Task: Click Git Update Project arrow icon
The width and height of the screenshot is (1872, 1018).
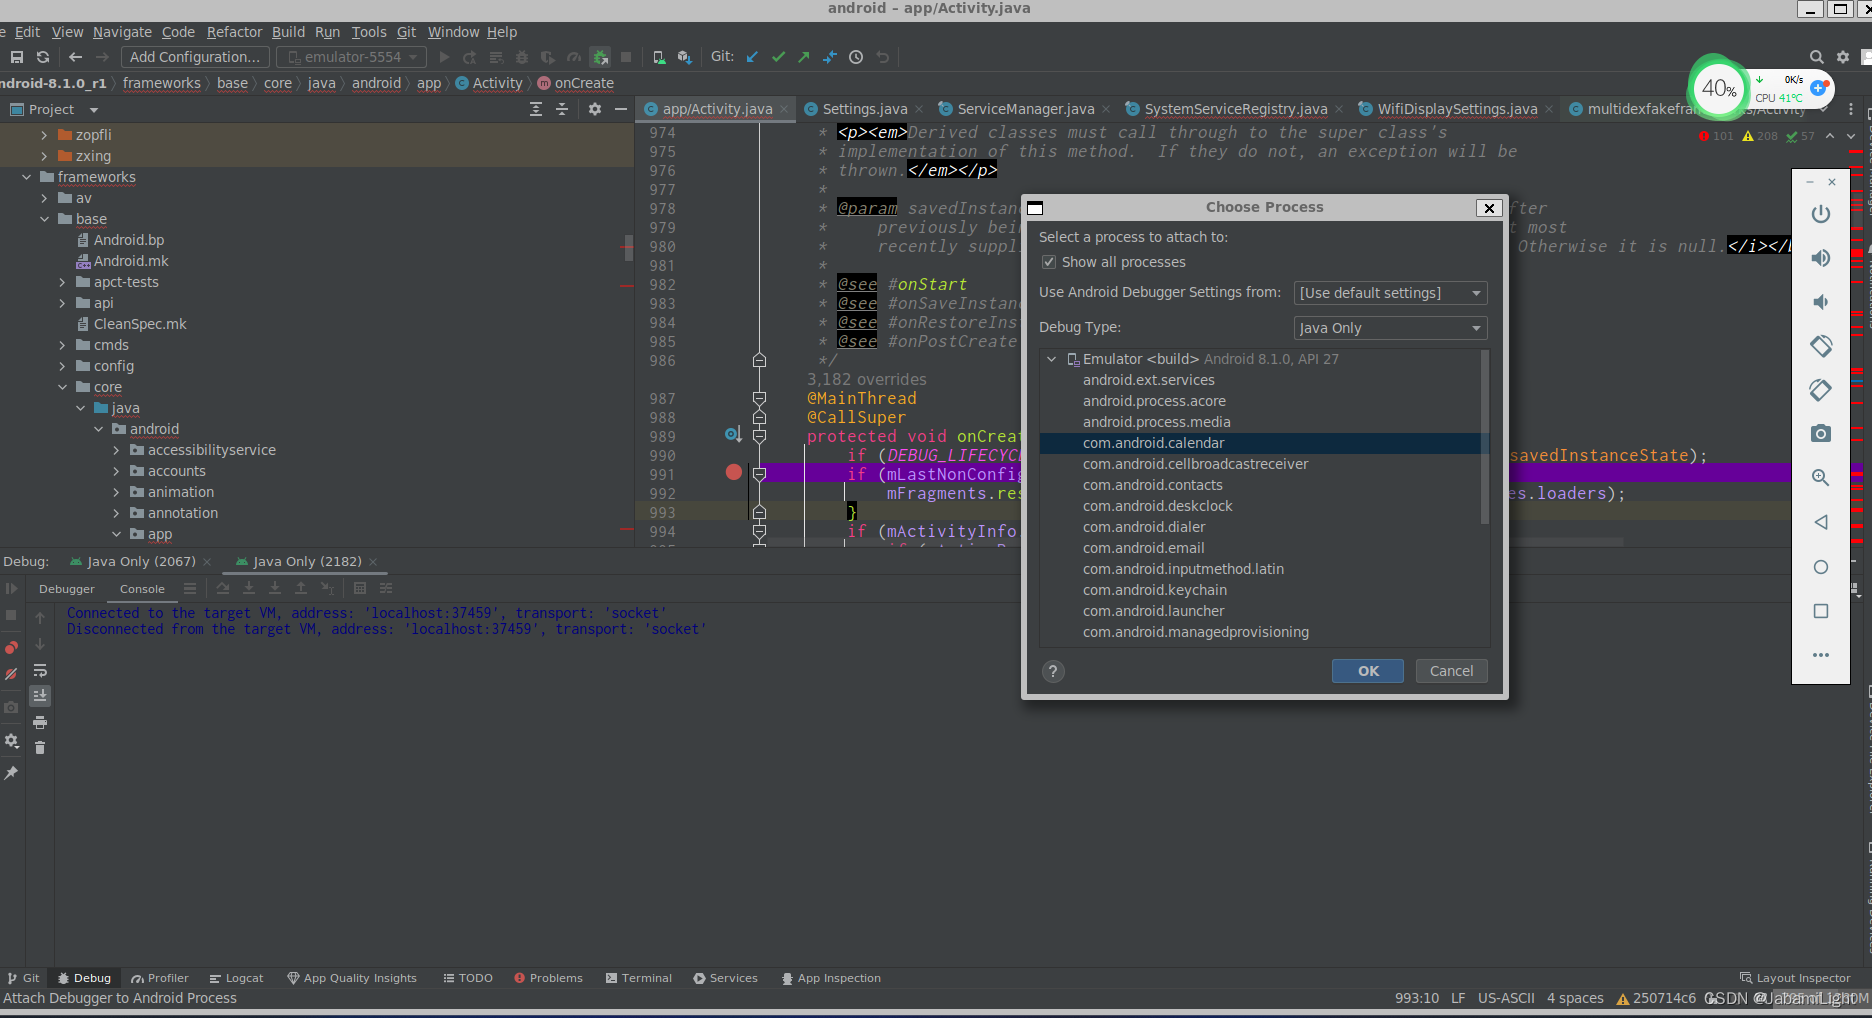Action: (x=752, y=57)
